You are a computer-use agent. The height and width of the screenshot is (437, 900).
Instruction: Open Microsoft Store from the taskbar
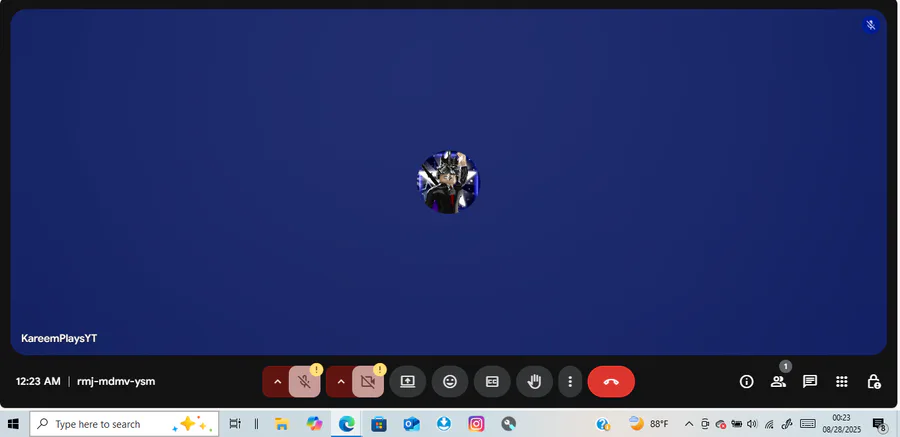pos(378,424)
